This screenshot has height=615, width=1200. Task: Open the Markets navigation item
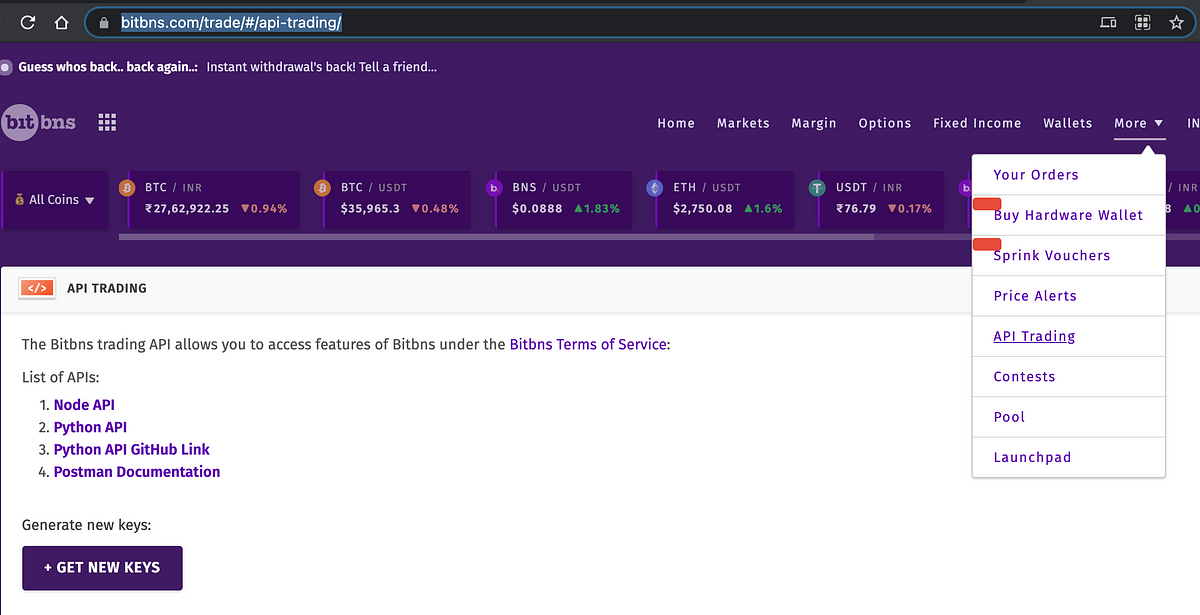pos(743,123)
